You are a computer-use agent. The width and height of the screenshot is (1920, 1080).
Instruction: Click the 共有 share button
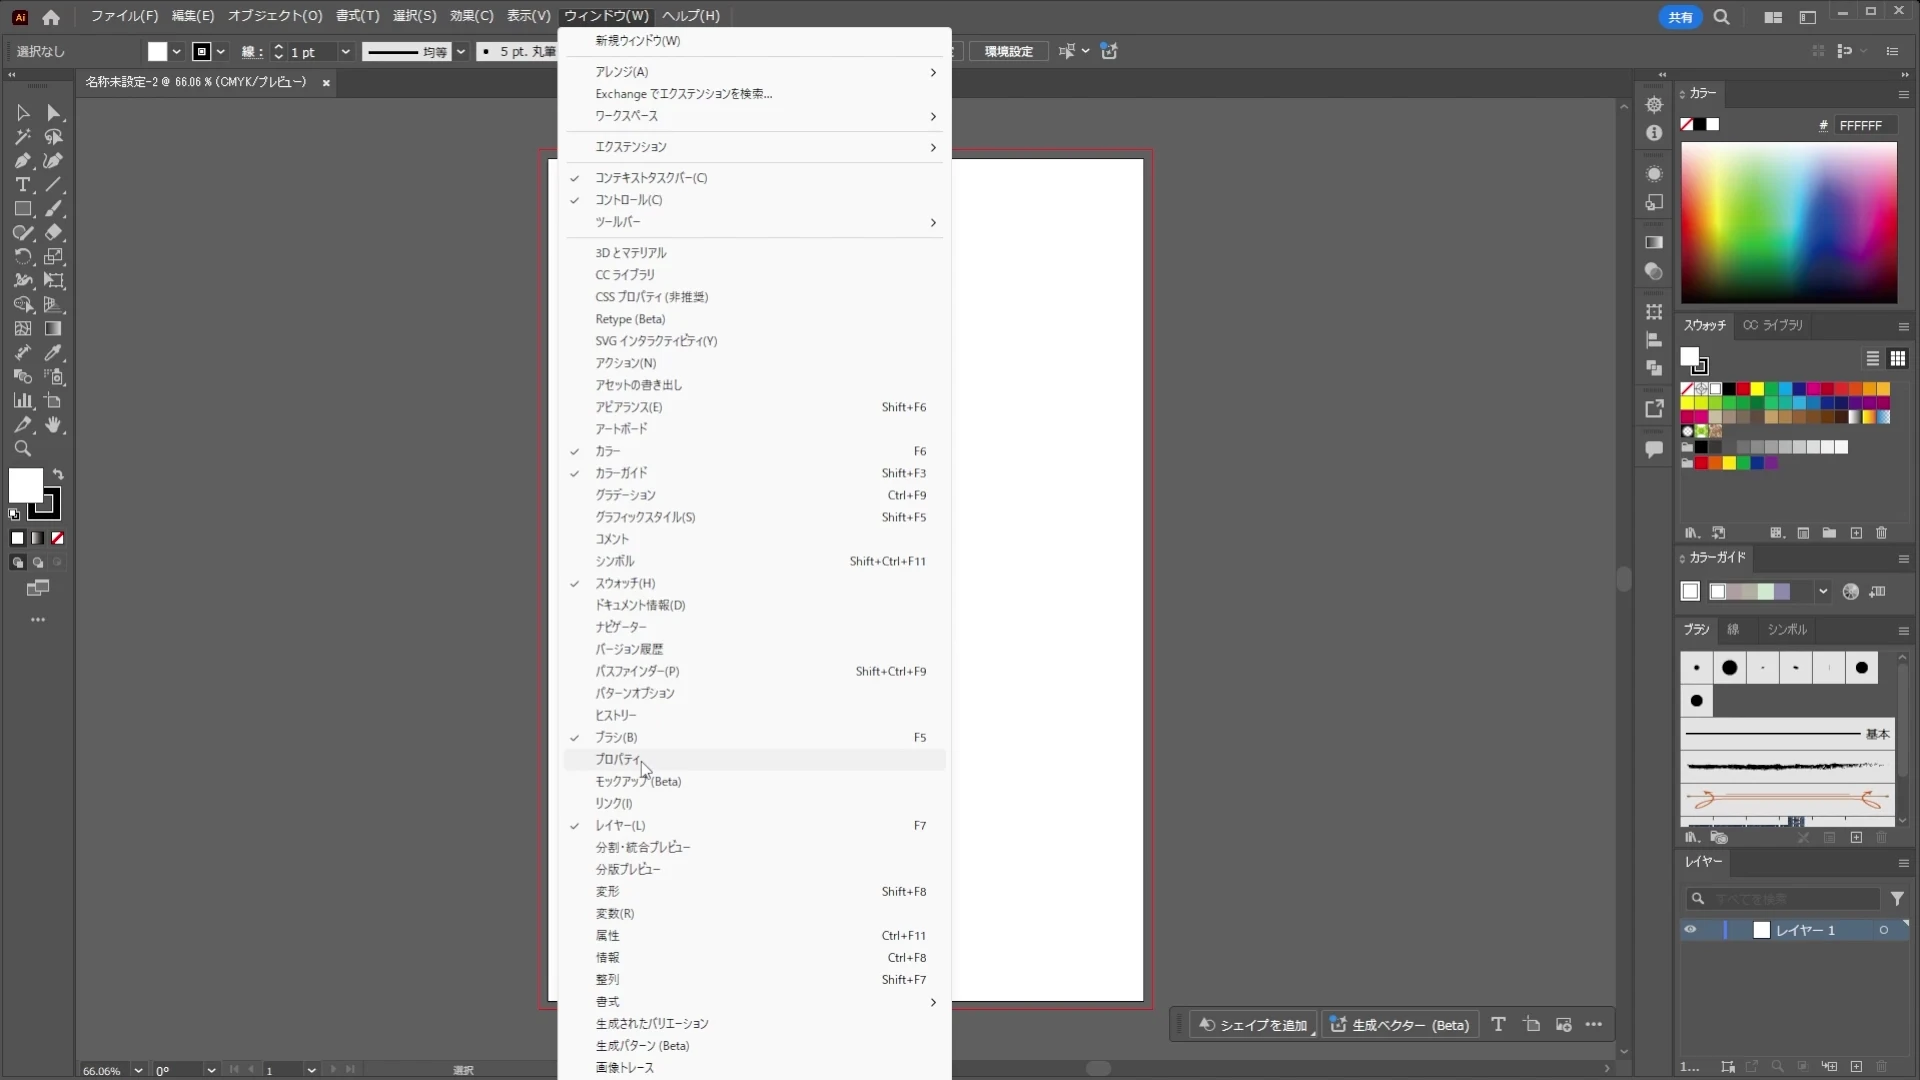1680,17
